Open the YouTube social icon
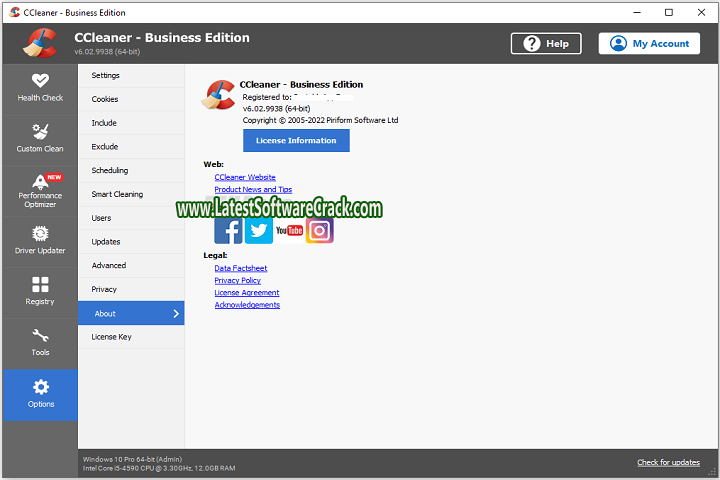This screenshot has width=720, height=480. (289, 231)
